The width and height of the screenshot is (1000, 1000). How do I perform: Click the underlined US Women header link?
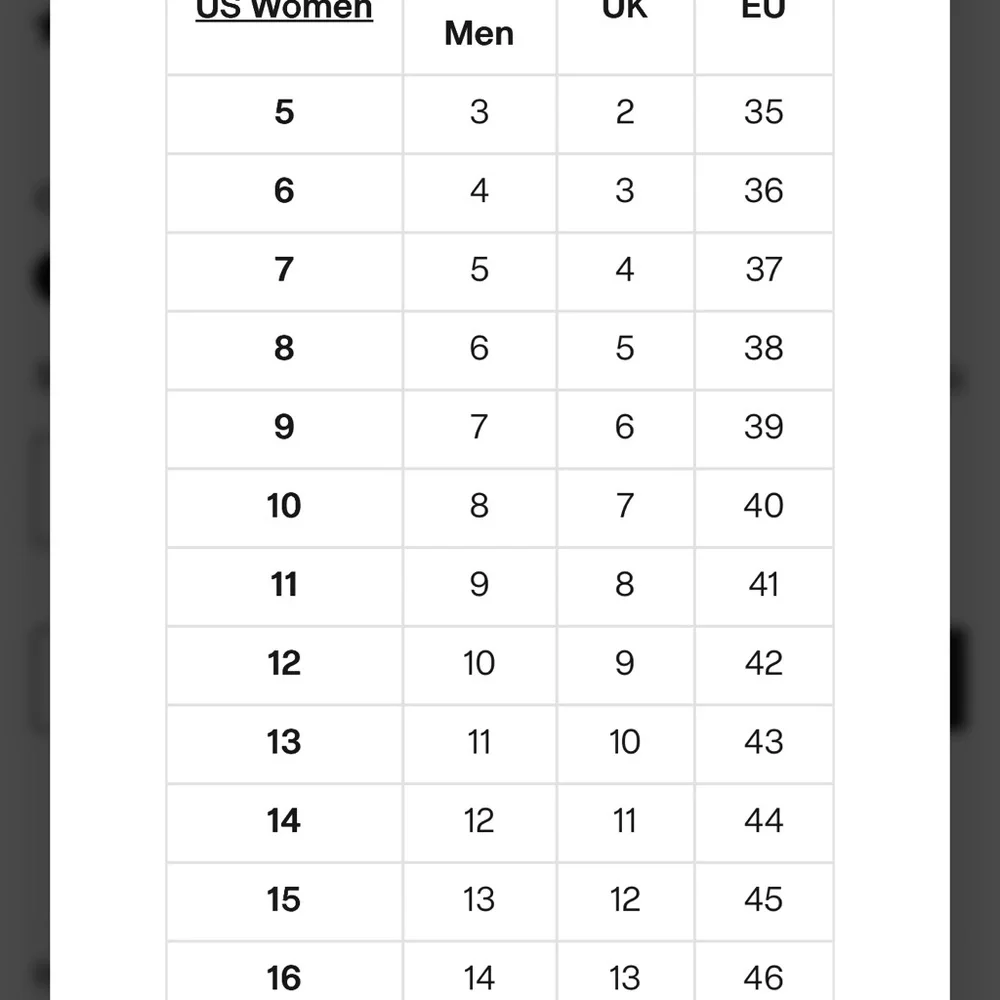pyautogui.click(x=284, y=10)
